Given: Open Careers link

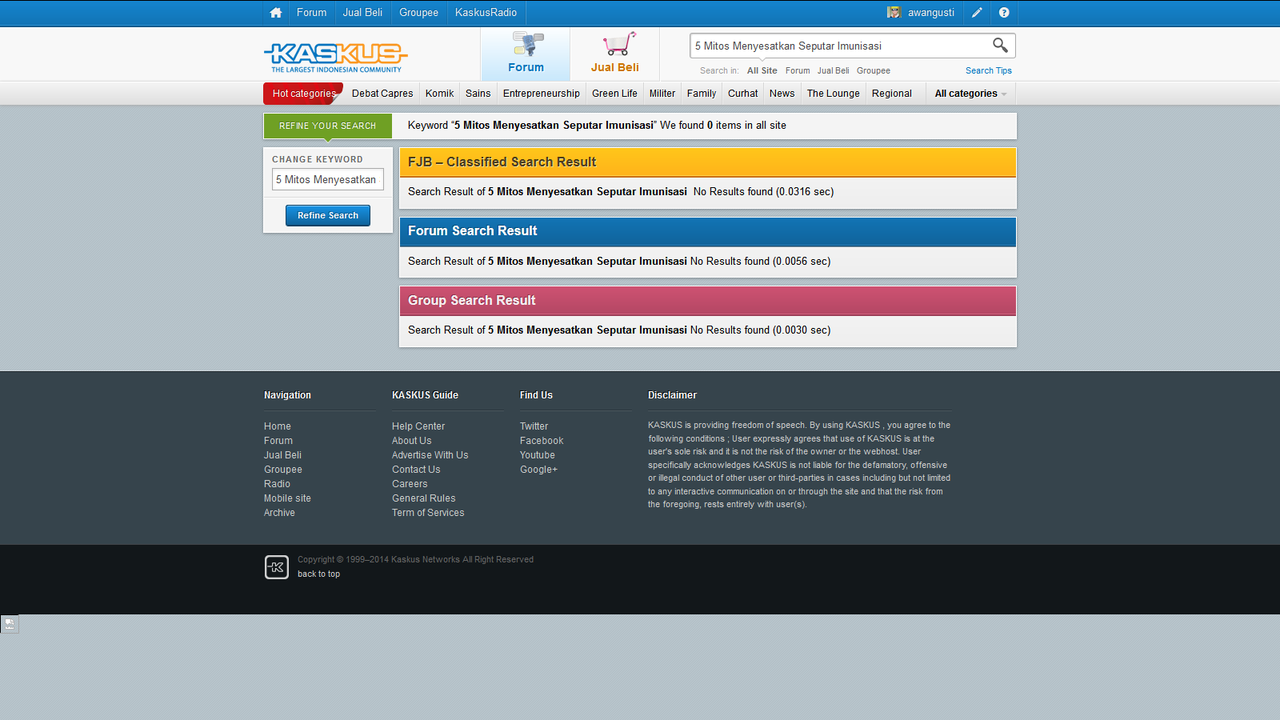Looking at the screenshot, I should point(410,484).
